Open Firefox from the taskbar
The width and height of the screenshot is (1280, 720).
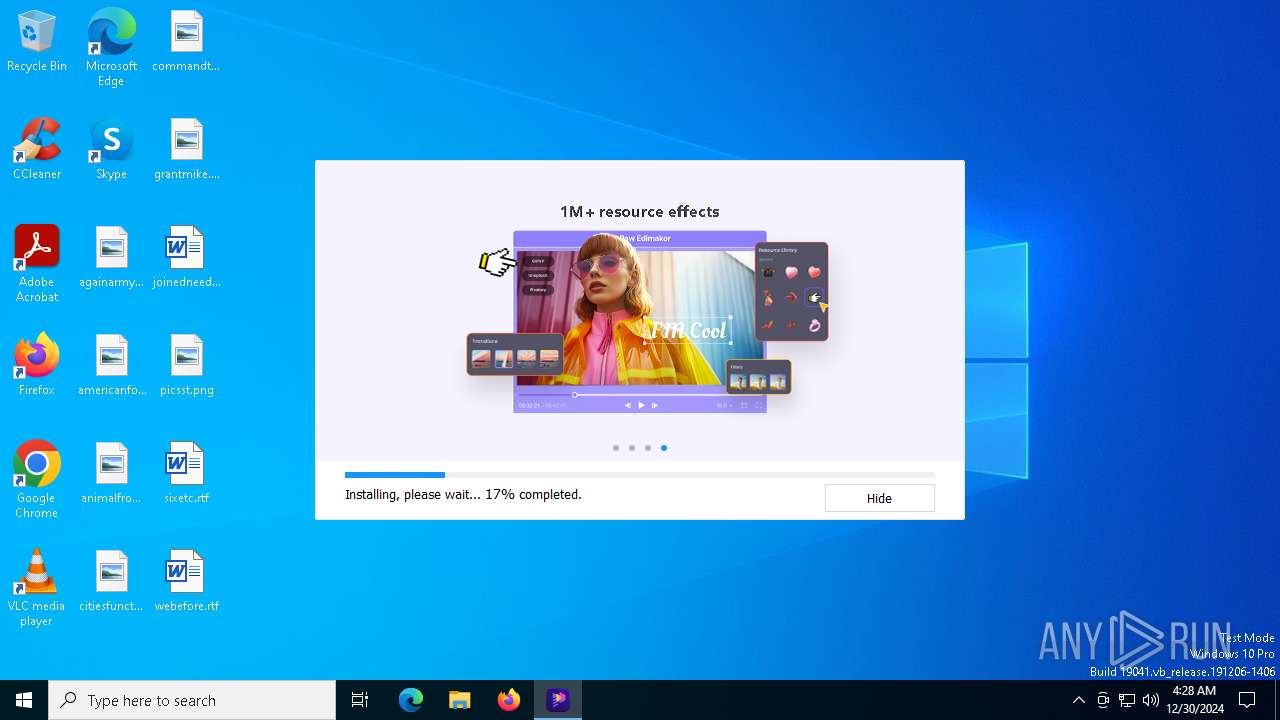point(509,700)
